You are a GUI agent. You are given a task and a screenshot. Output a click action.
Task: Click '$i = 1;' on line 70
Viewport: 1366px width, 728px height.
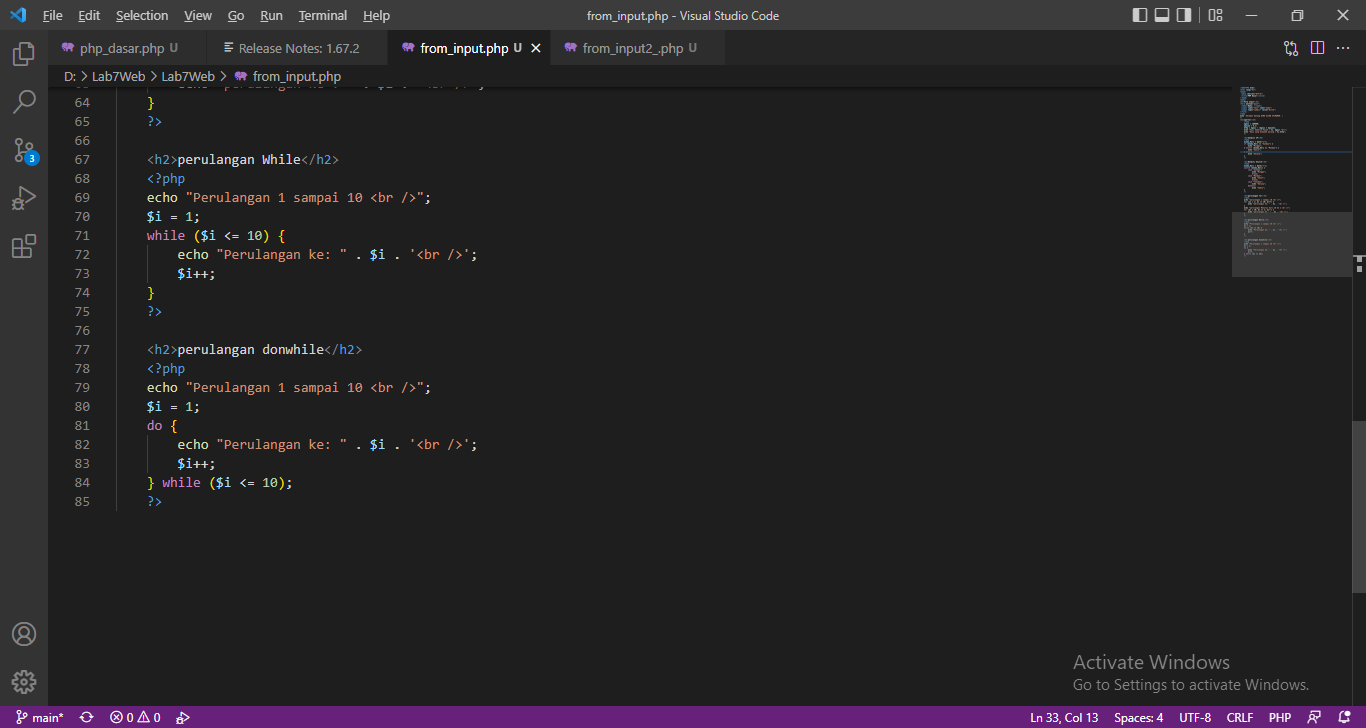click(173, 217)
